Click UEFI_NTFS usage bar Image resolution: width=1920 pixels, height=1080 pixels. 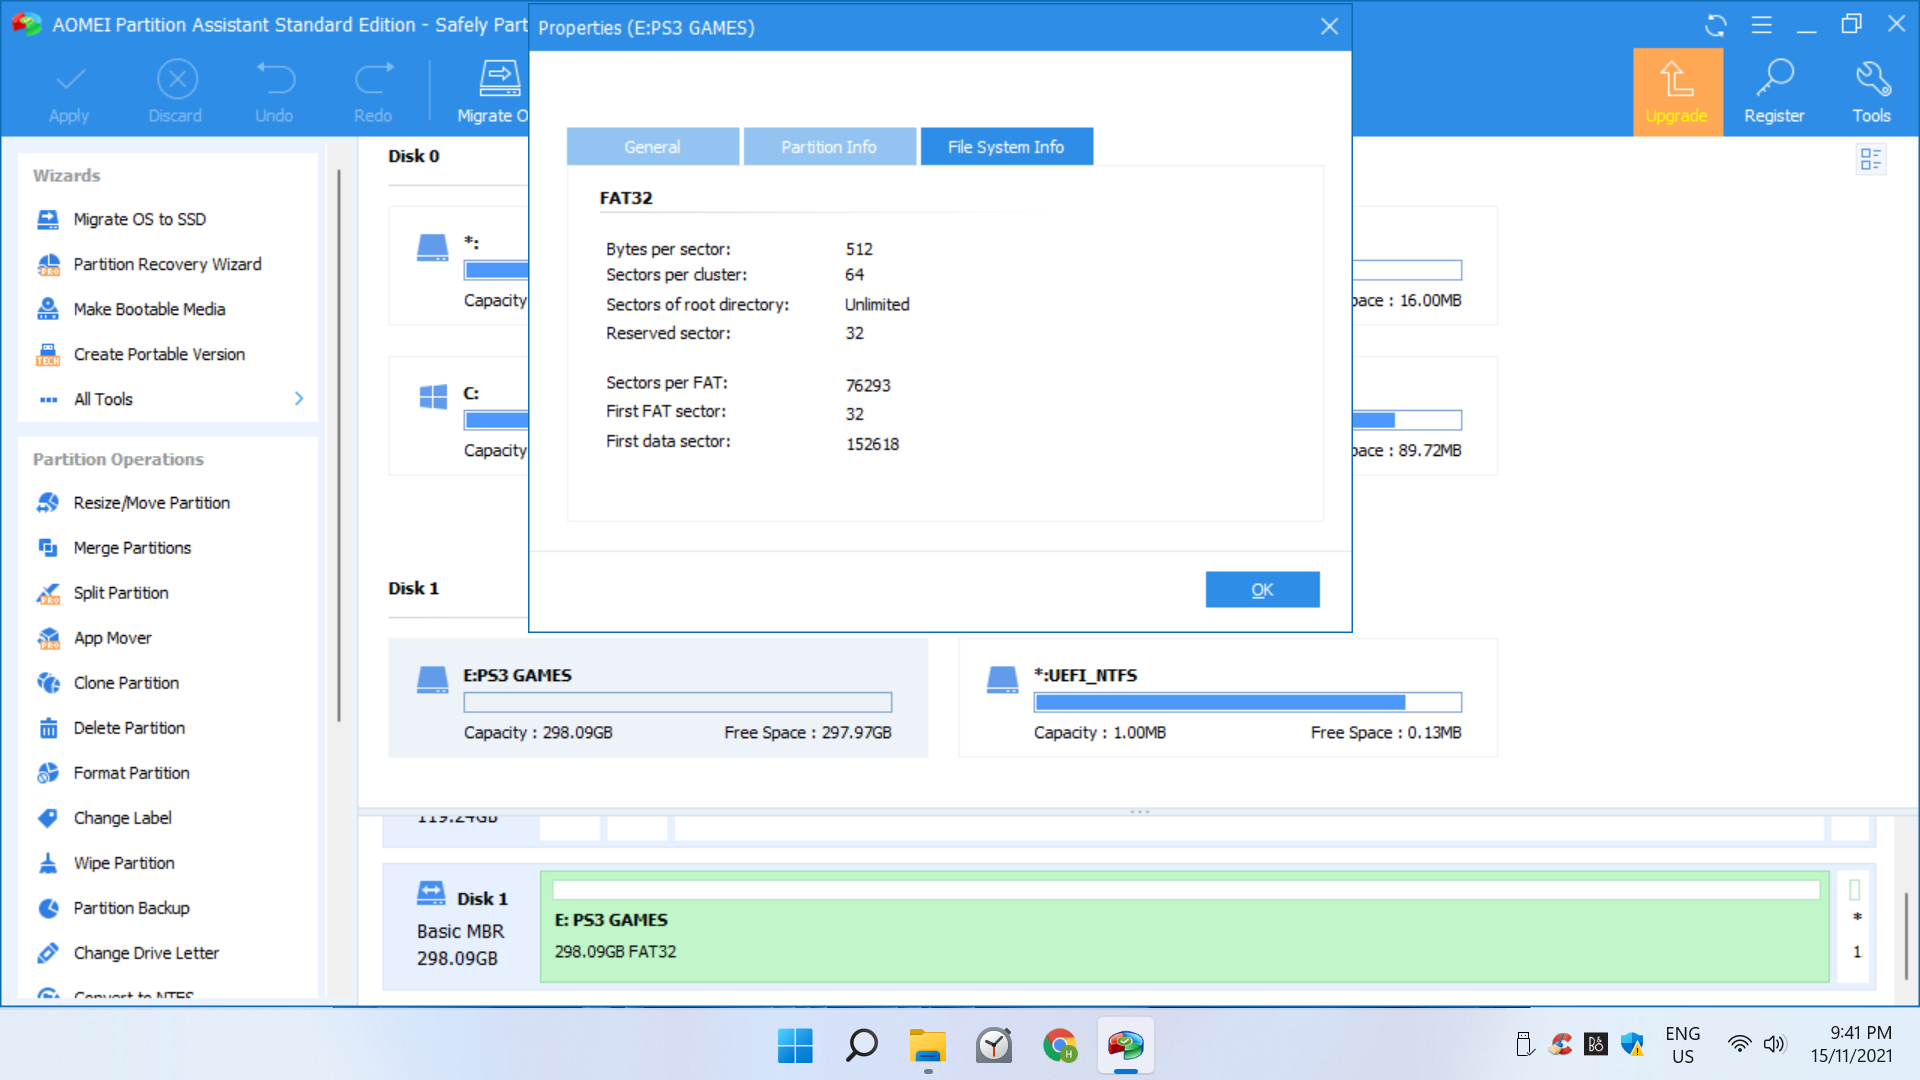pyautogui.click(x=1247, y=703)
